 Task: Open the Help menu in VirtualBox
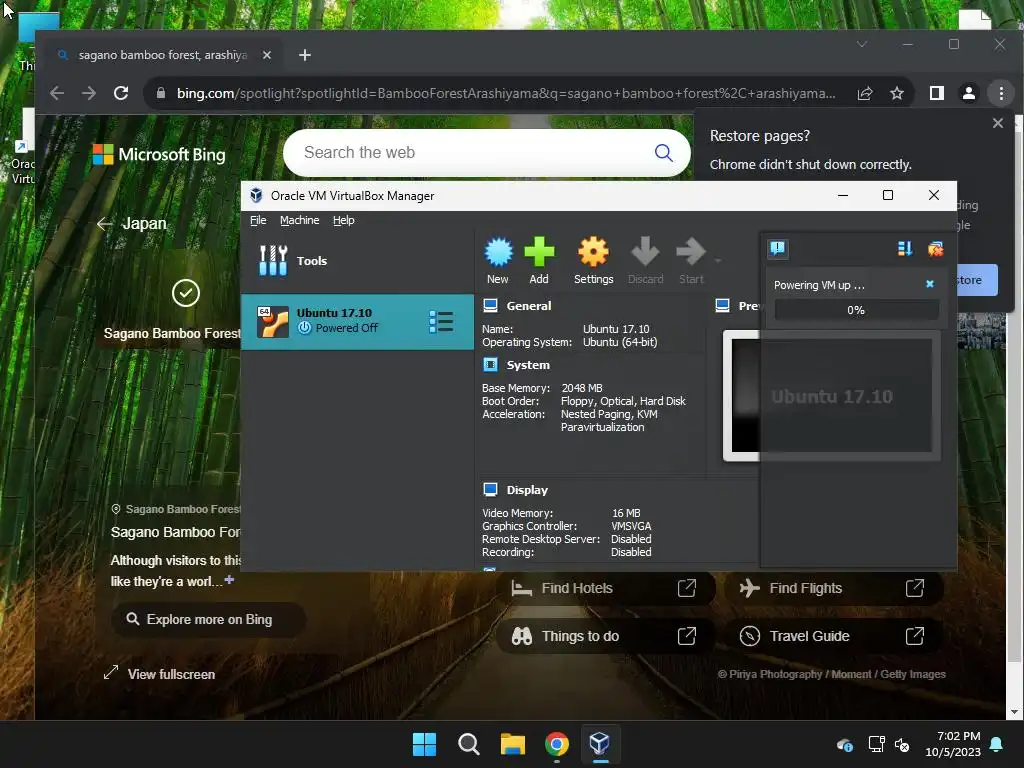[344, 220]
